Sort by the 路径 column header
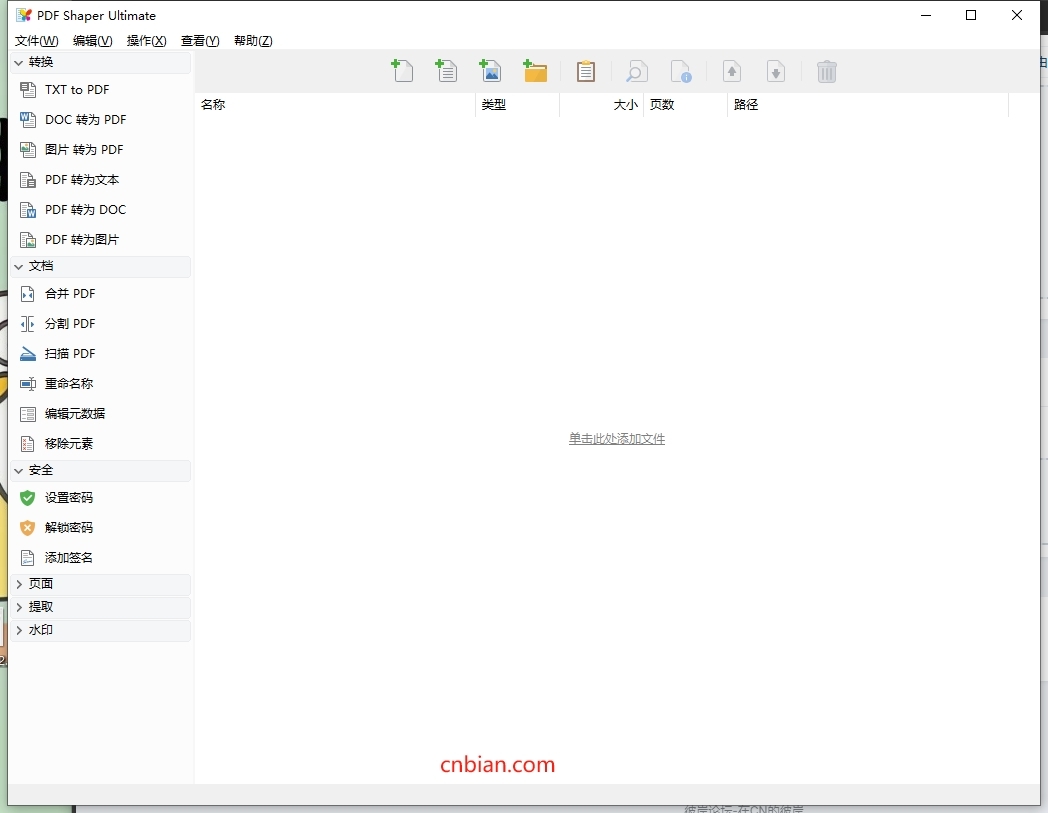This screenshot has height=813, width=1048. click(868, 105)
